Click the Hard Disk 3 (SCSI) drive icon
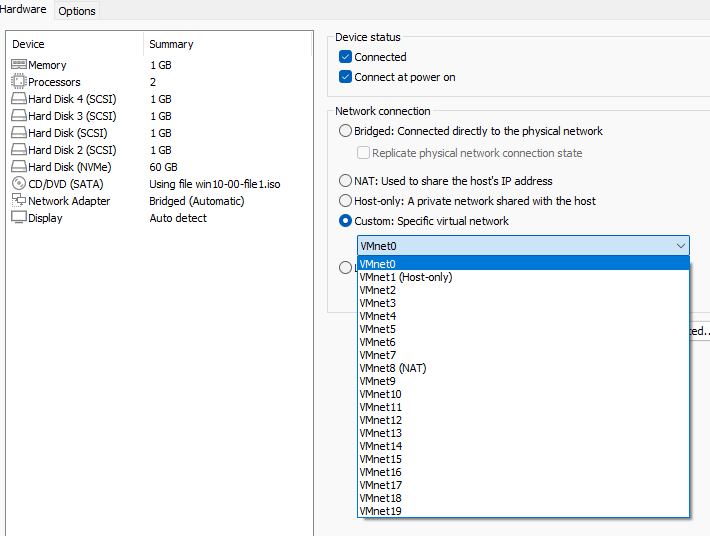This screenshot has height=536, width=710. point(19,115)
